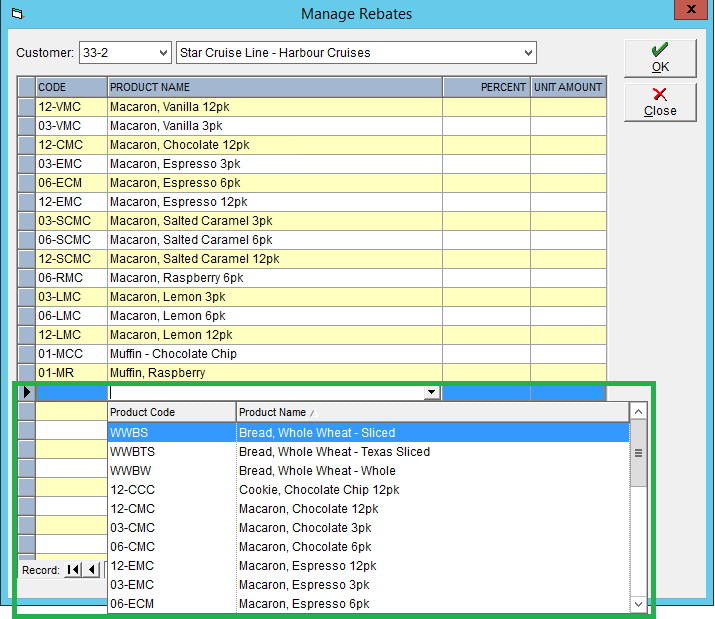This screenshot has height=619, width=715.
Task: Choose Bread, Whole Wheat - Whole option
Action: 368,471
